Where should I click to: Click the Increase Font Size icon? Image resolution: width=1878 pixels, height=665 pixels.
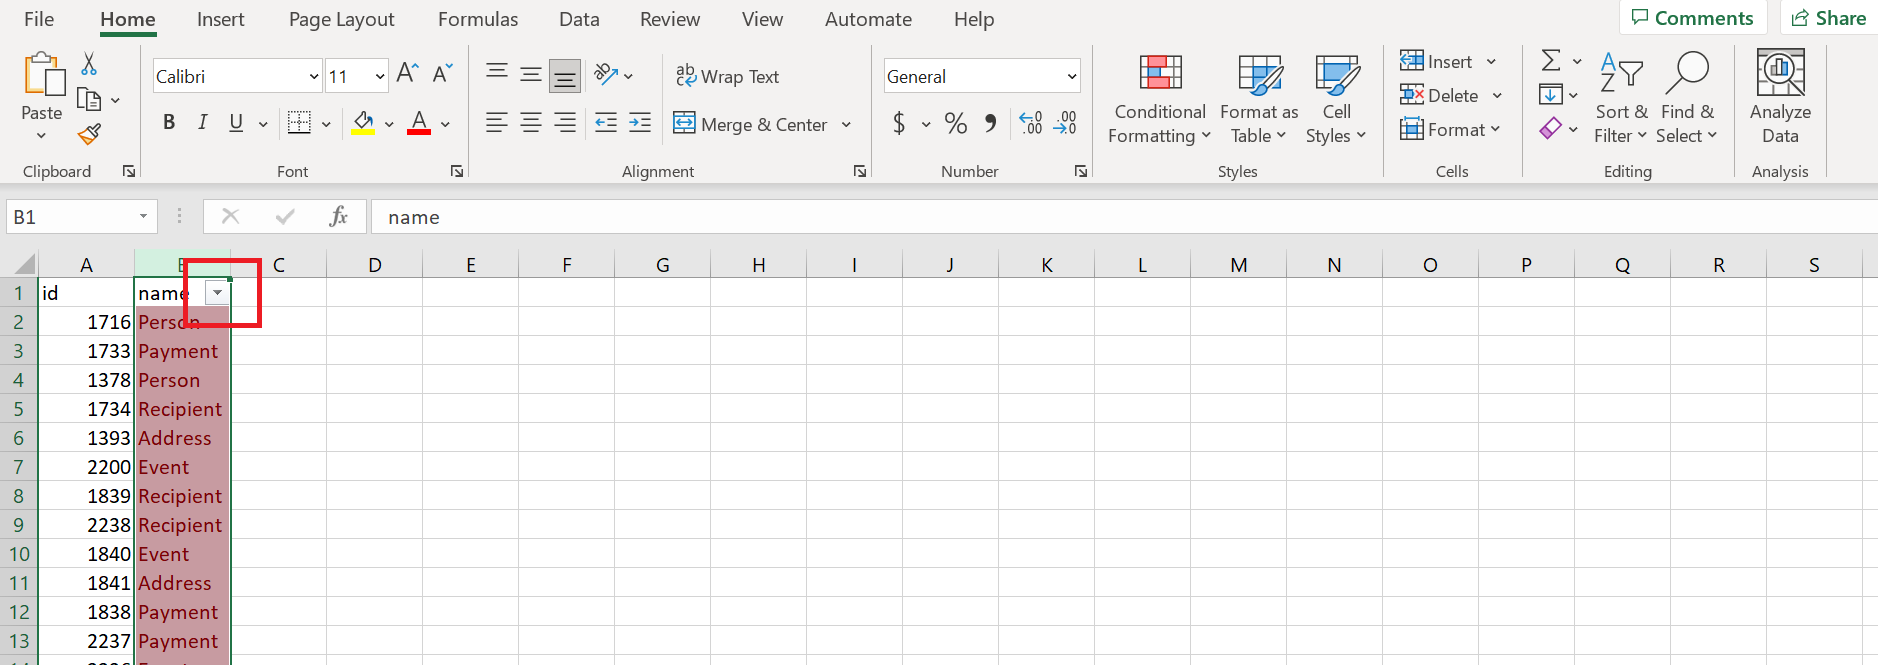[x=407, y=74]
